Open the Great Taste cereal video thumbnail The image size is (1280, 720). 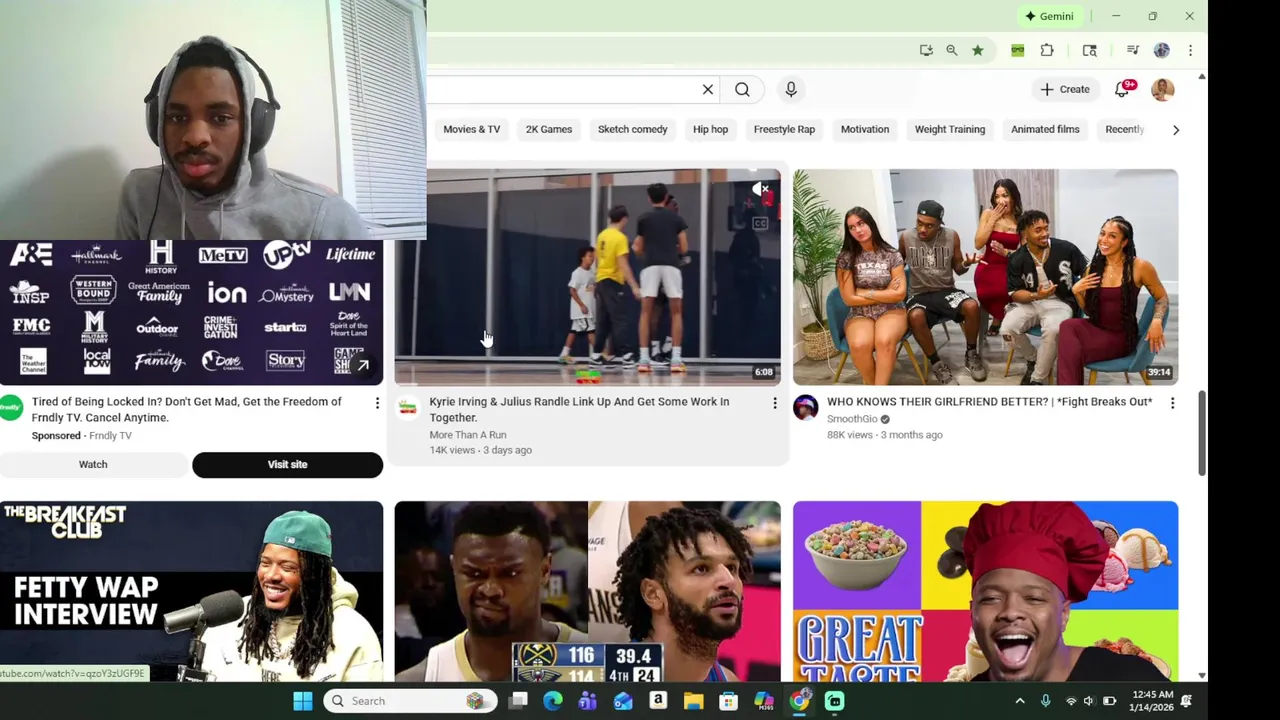click(x=985, y=592)
